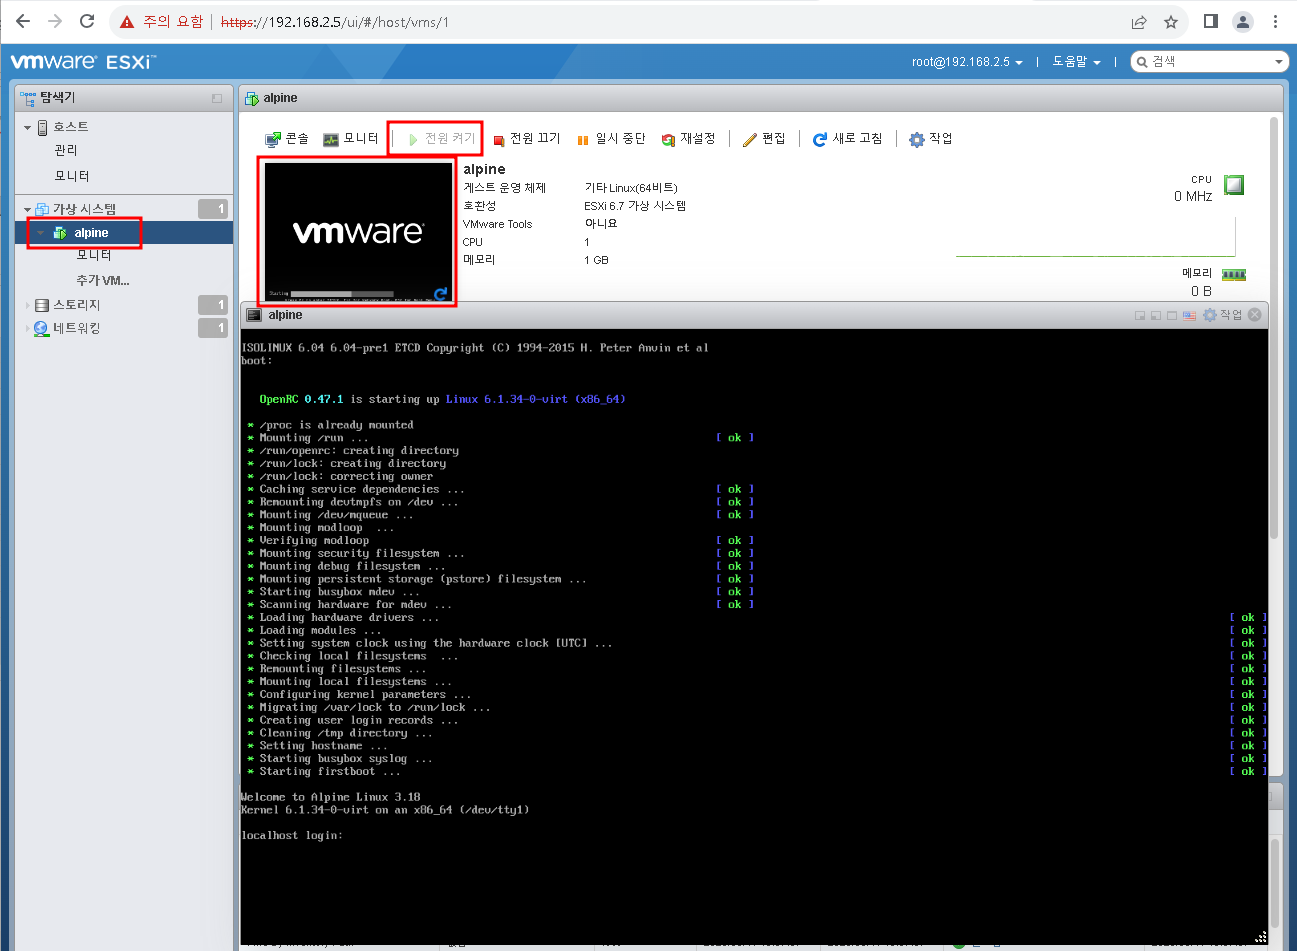Open browser three-dot menu
Image resolution: width=1297 pixels, height=951 pixels.
point(1275,22)
